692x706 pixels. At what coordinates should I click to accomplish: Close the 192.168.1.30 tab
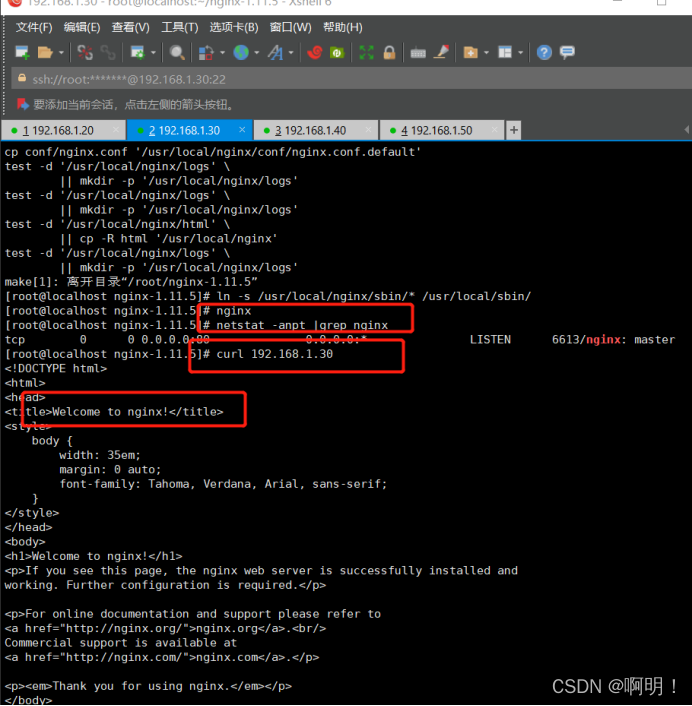tap(242, 130)
